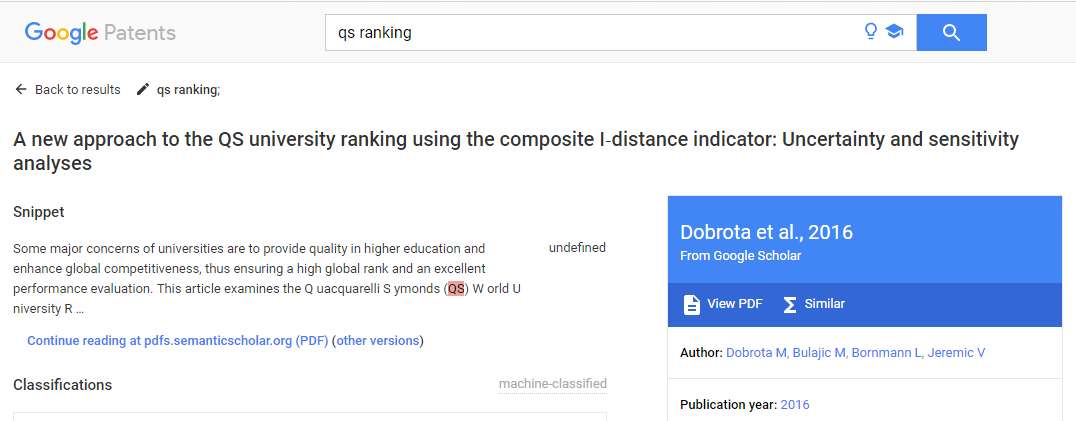Open author link Dobrota M
The width and height of the screenshot is (1076, 421).
tap(756, 352)
